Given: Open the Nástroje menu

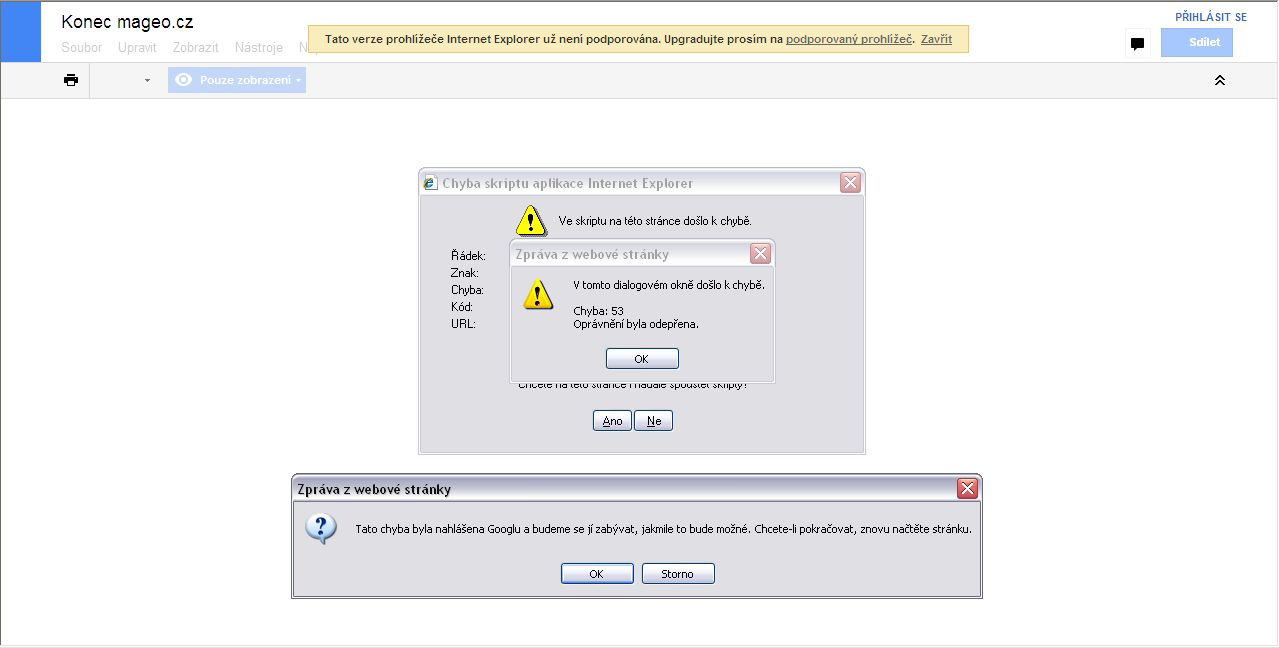Looking at the screenshot, I should click(x=259, y=47).
